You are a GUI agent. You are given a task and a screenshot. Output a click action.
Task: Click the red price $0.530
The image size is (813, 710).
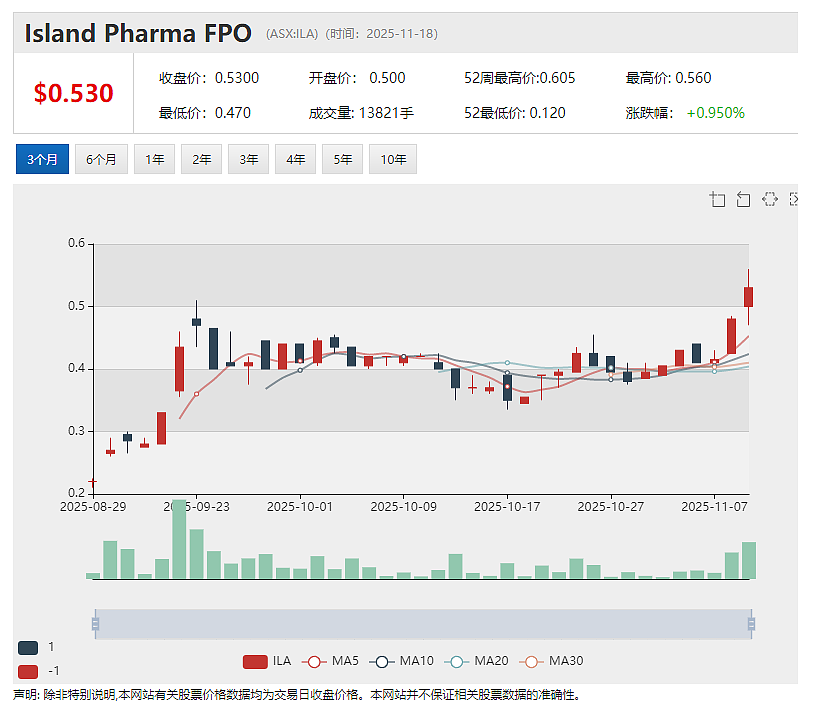pos(74,93)
